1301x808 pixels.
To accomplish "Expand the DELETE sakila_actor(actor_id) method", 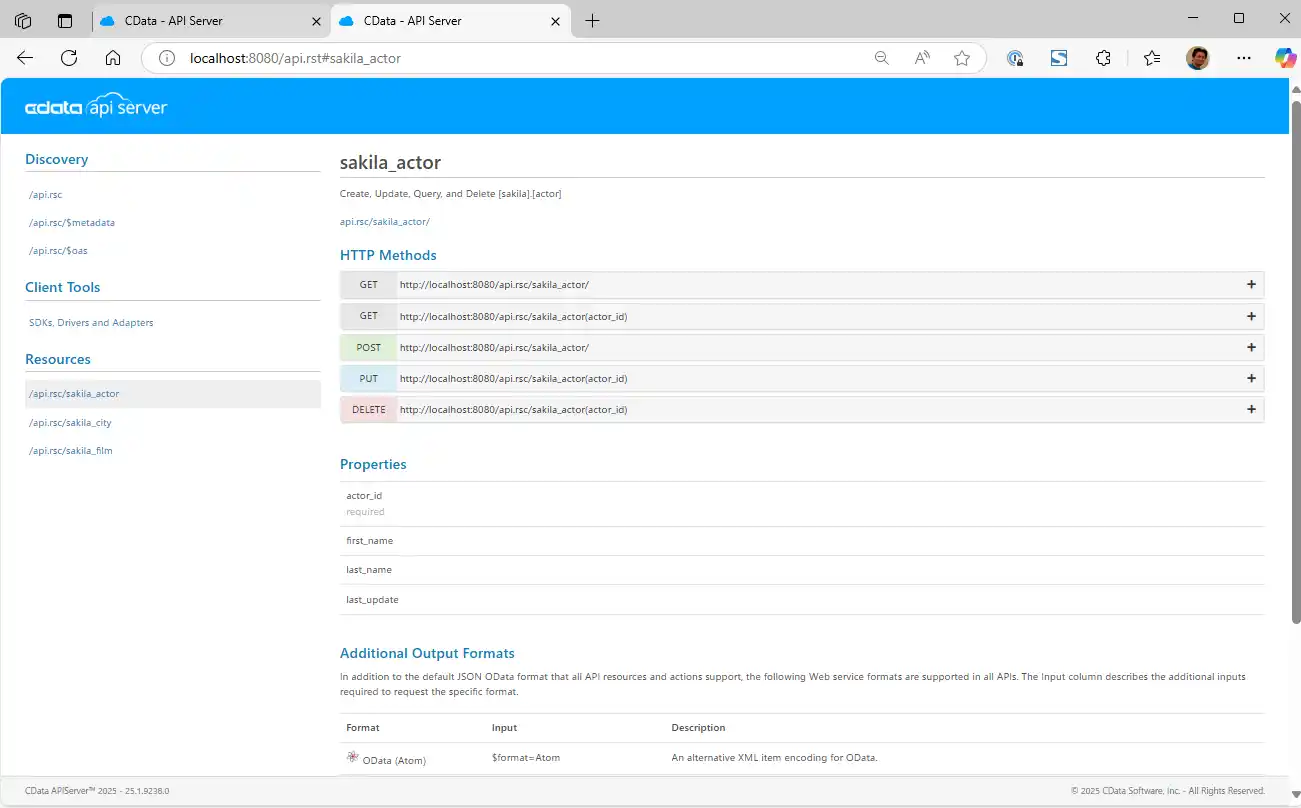I will (x=1250, y=410).
